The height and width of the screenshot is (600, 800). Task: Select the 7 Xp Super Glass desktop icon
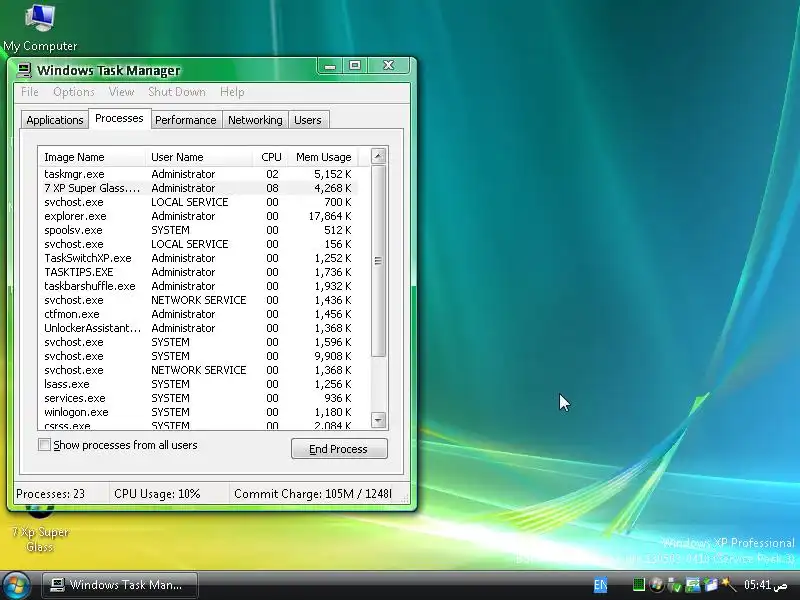[x=40, y=531]
